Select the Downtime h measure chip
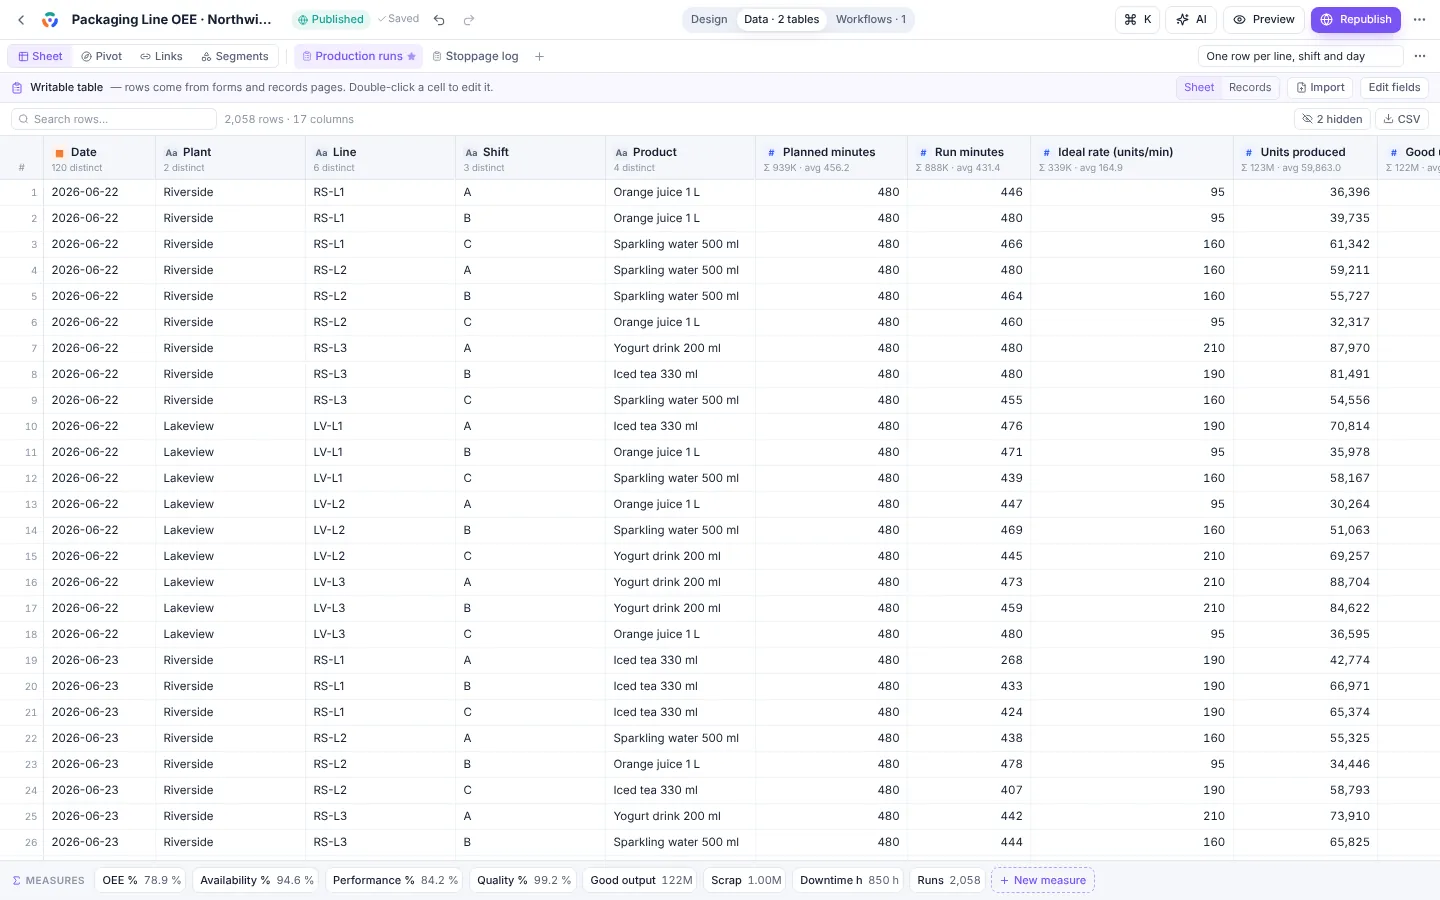The image size is (1440, 900). 849,880
